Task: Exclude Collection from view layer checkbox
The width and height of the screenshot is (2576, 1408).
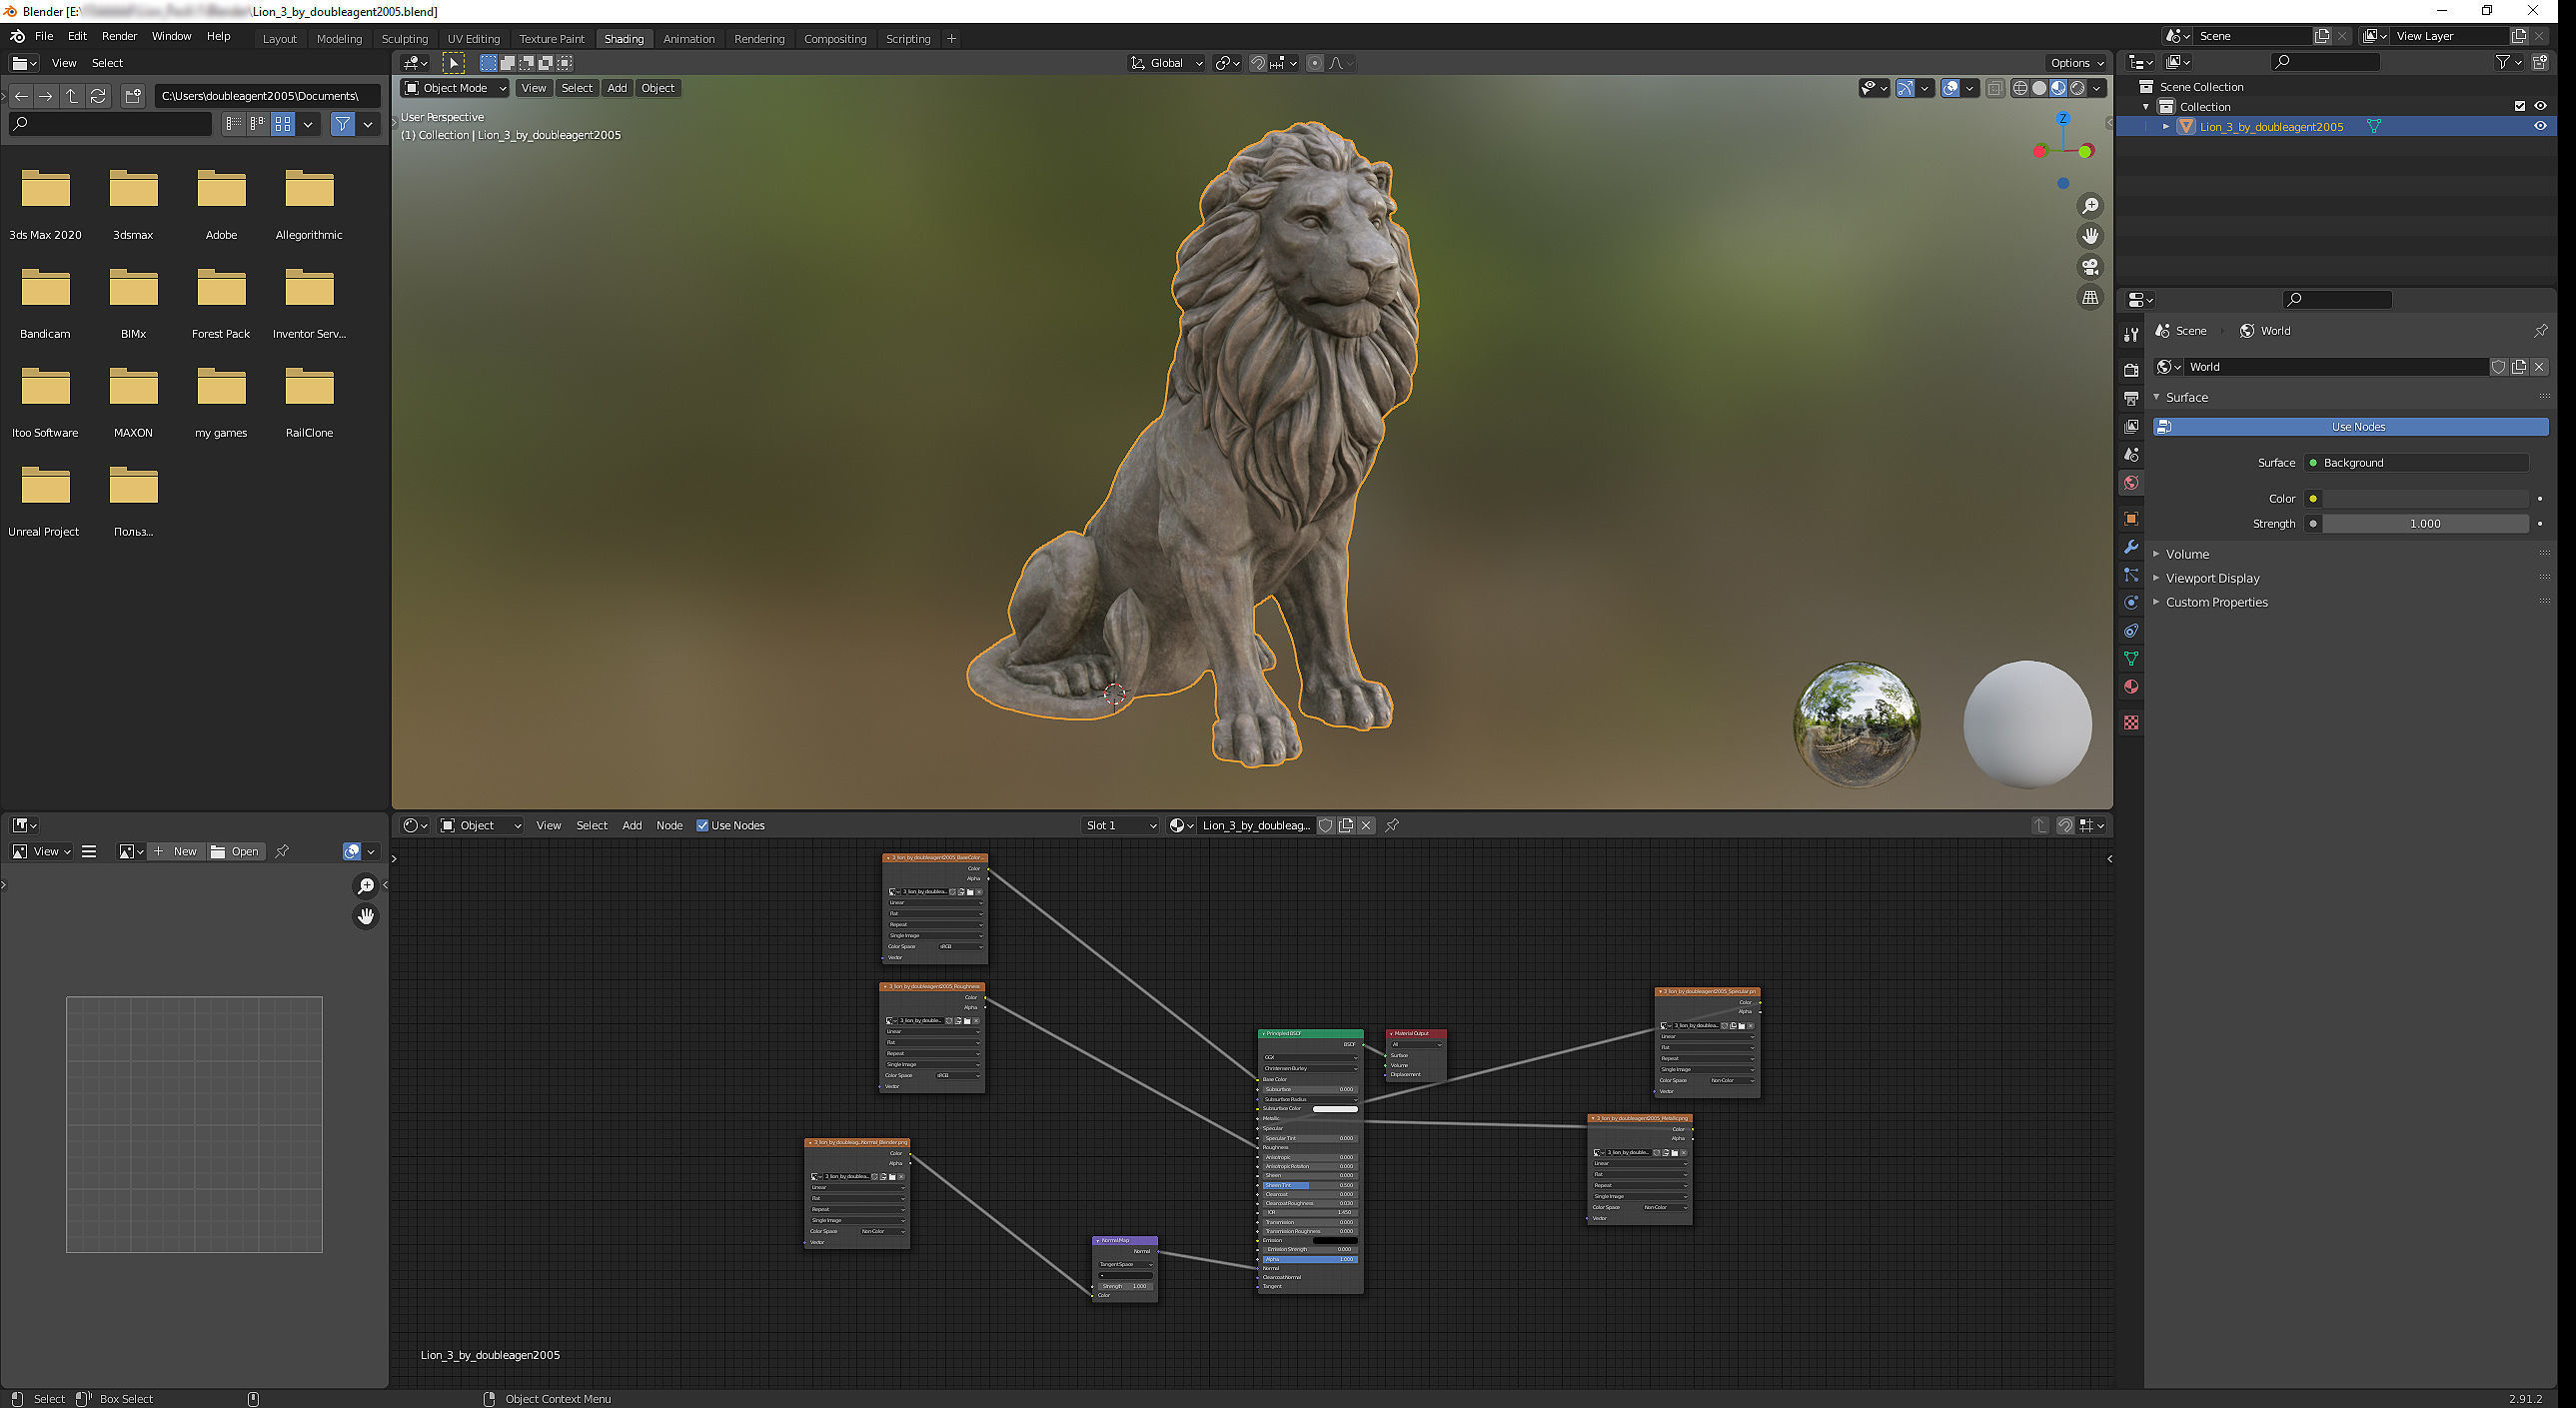Action: (2519, 106)
